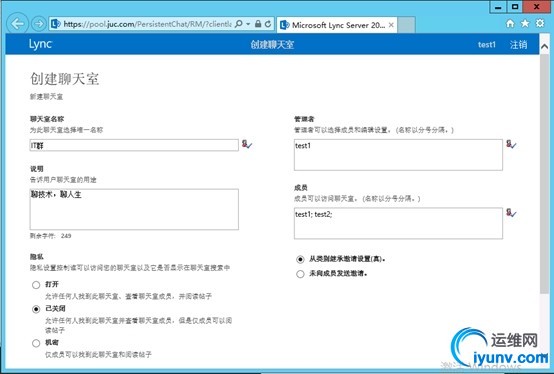Click the chat room name field containing IT群
Viewport: 554px width, 374px height.
(x=134, y=145)
